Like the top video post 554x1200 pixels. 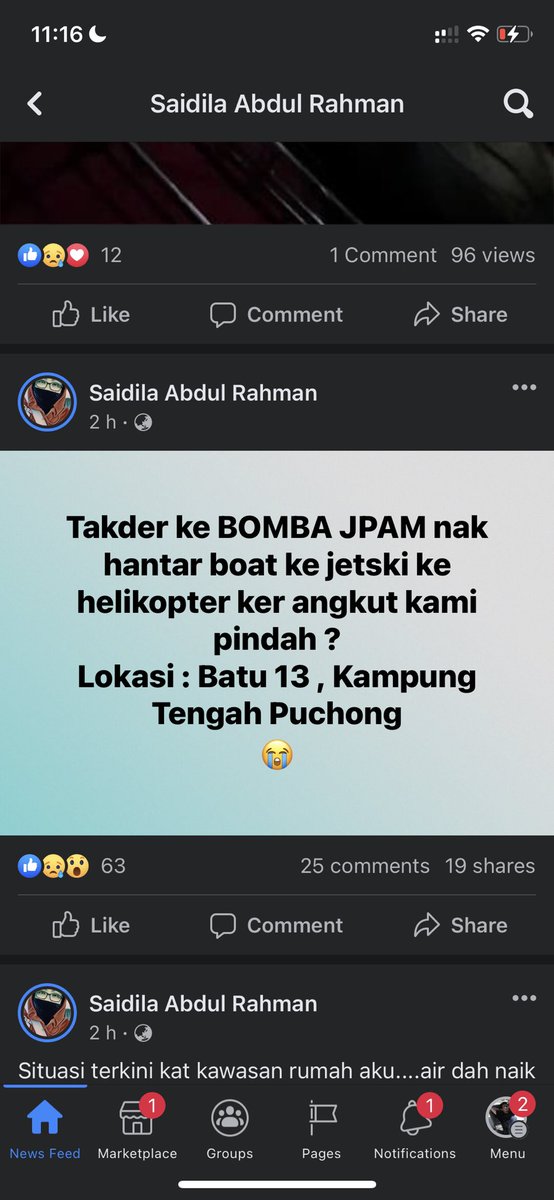(91, 314)
